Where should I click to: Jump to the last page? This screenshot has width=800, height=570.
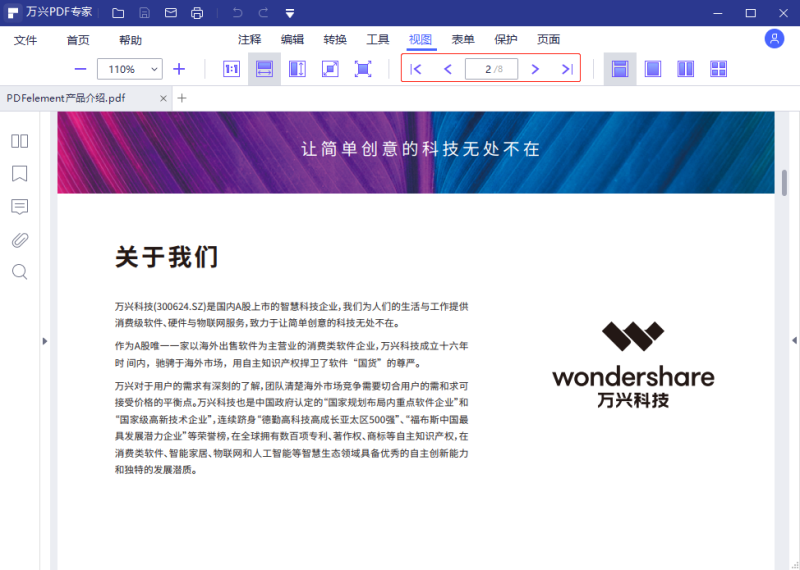point(567,69)
